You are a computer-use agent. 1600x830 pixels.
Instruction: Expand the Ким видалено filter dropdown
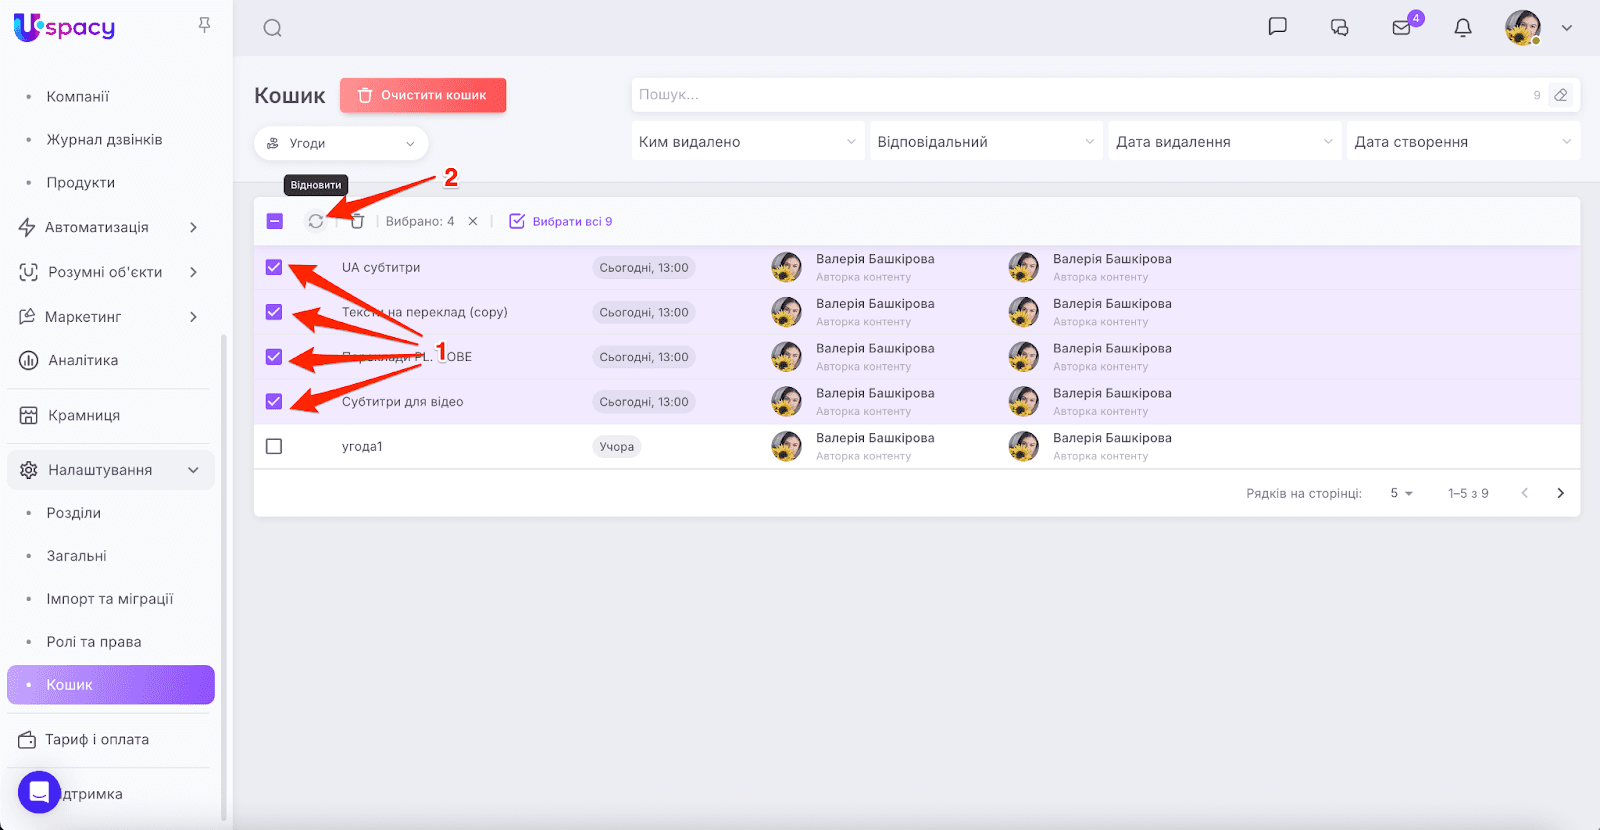point(747,142)
